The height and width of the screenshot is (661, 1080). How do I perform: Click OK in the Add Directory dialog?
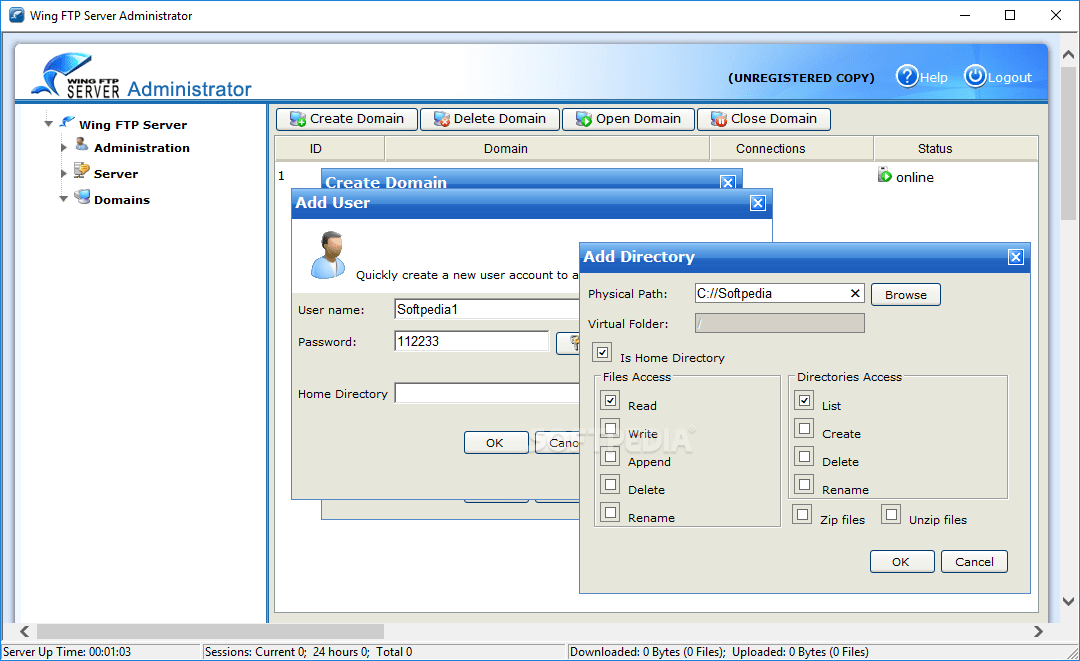901,561
